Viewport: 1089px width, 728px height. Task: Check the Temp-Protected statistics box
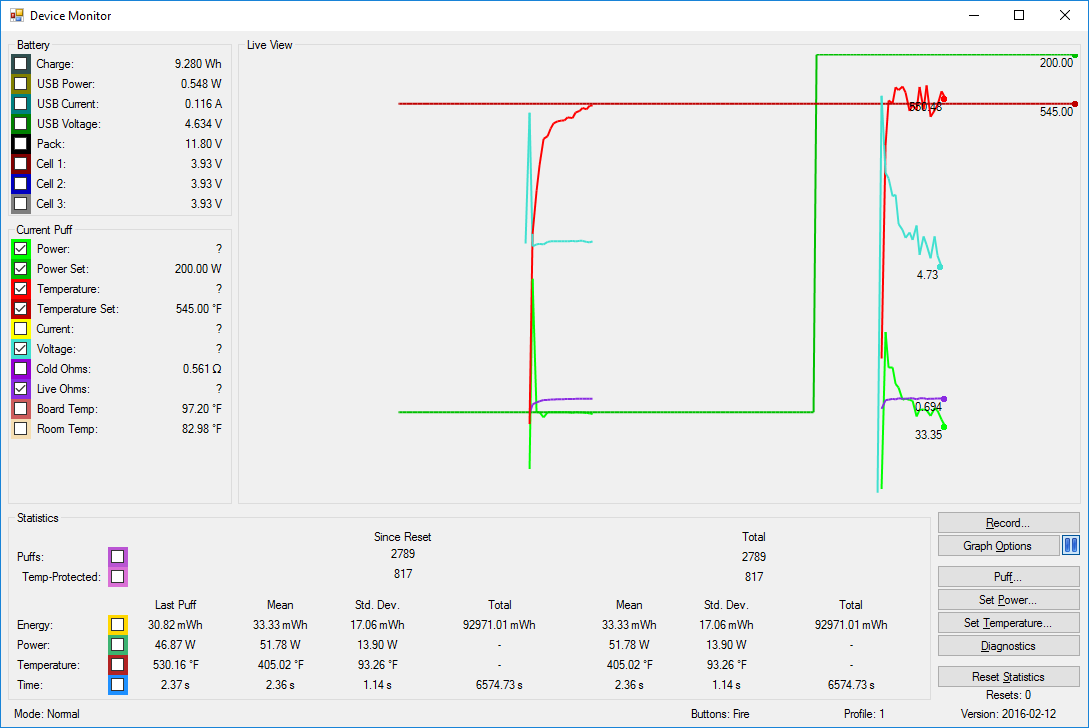(118, 576)
